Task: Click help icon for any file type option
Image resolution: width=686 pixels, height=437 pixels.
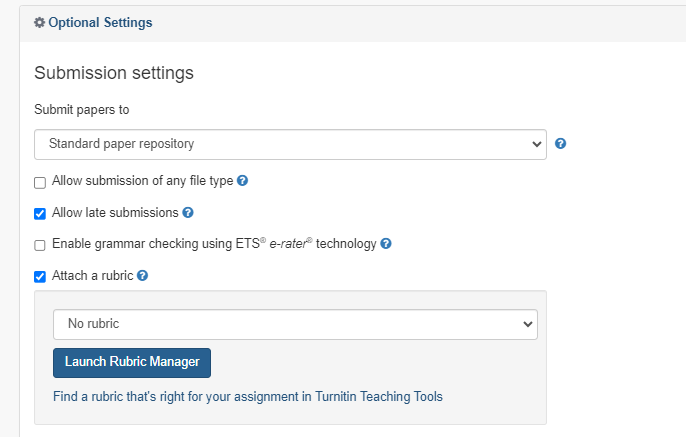Action: (x=243, y=182)
